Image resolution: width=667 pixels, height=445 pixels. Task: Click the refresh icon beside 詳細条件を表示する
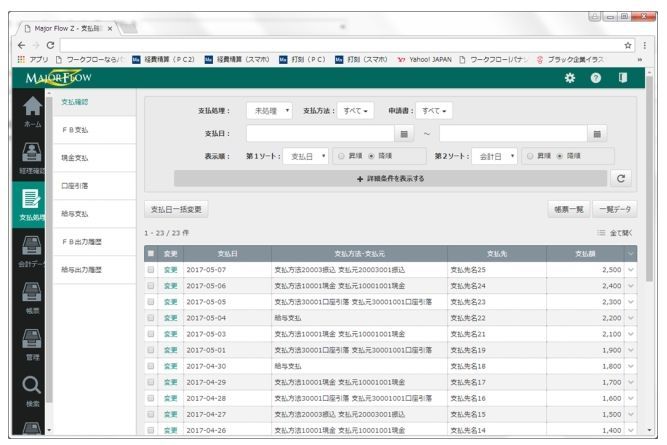point(621,178)
